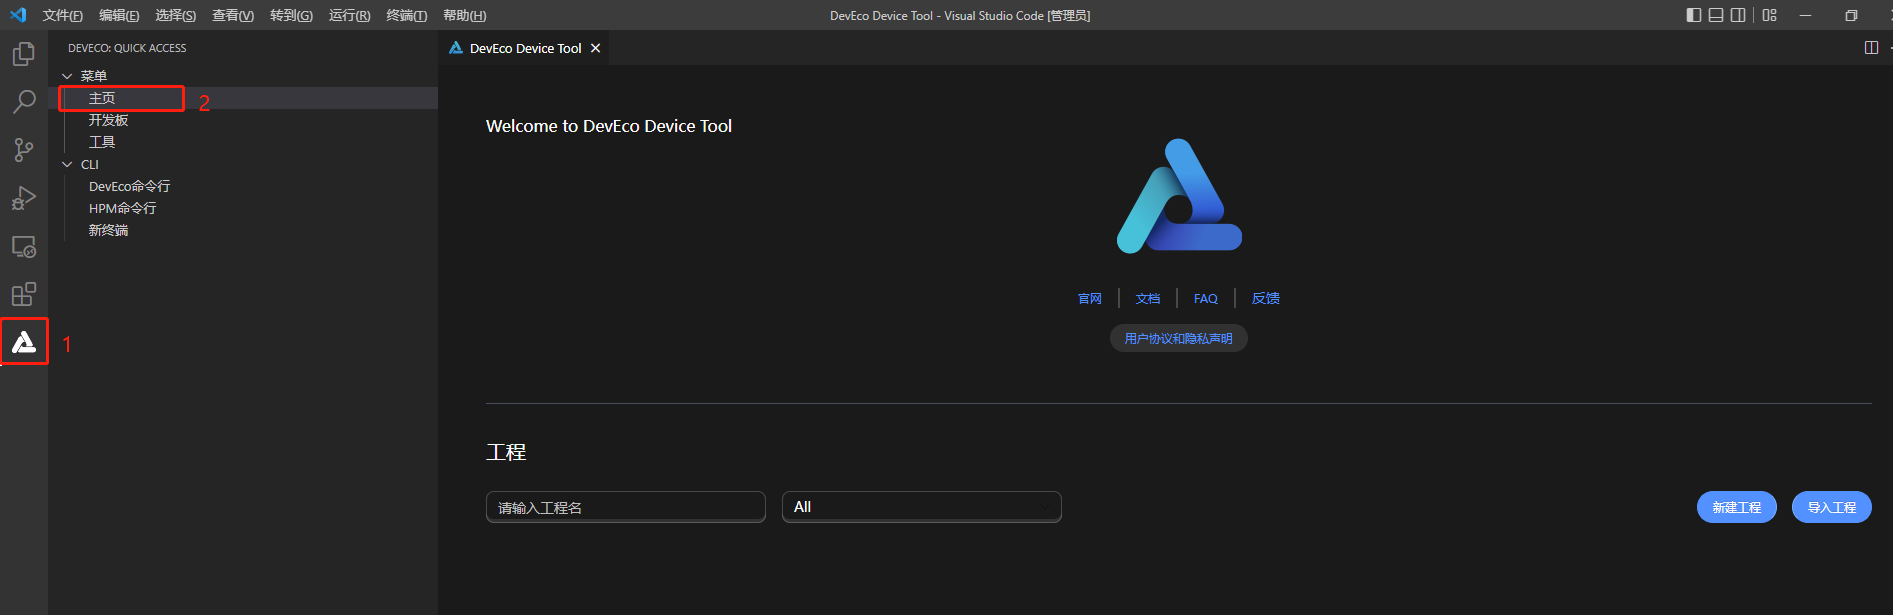Click the DEVECO: QUICK ACCESS panel header
The width and height of the screenshot is (1893, 615).
pos(127,48)
